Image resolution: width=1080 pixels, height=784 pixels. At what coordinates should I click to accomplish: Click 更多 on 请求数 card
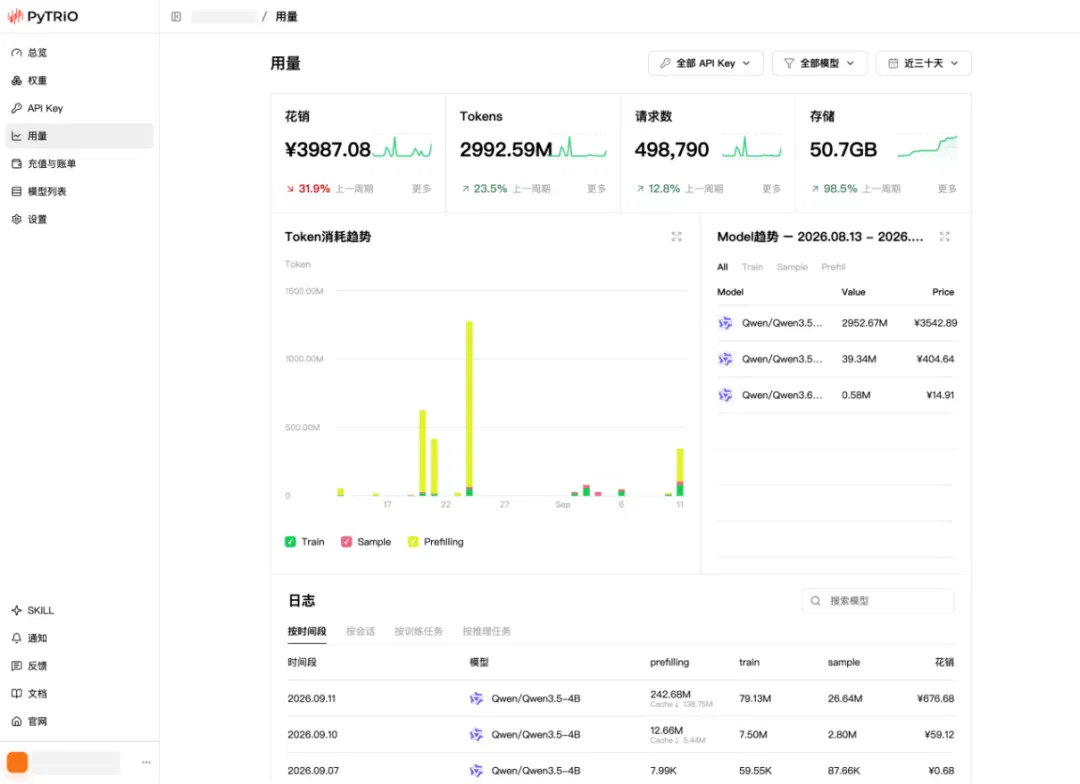pyautogui.click(x=771, y=188)
